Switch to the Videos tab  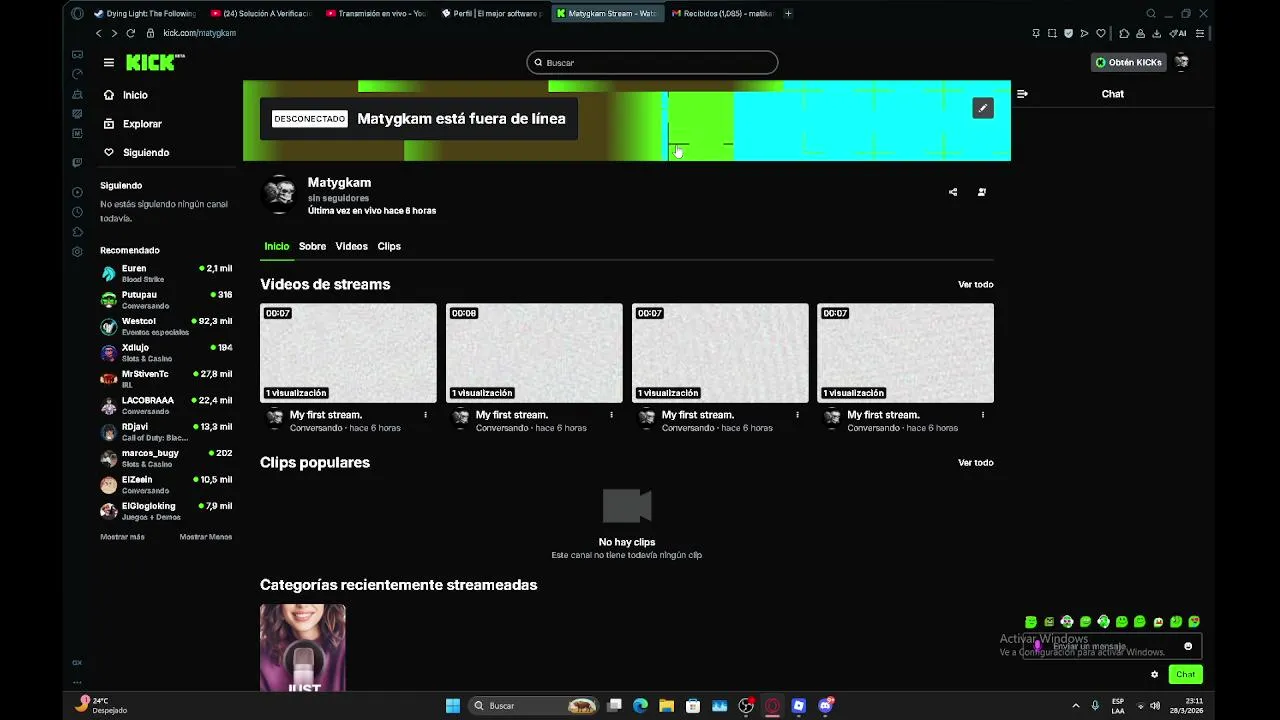pyautogui.click(x=351, y=246)
